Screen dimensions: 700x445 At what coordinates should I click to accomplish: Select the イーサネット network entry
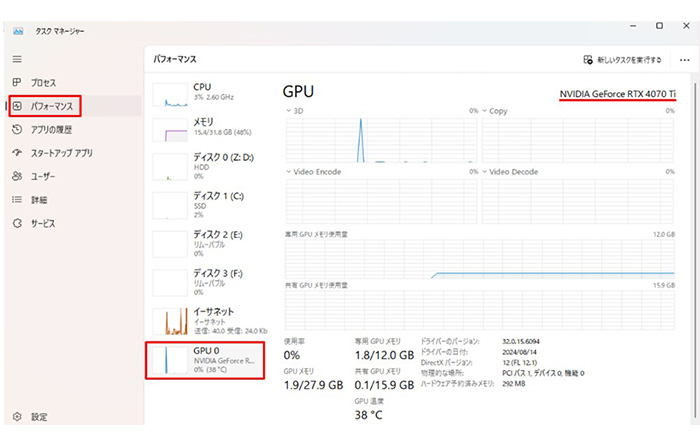tap(205, 320)
